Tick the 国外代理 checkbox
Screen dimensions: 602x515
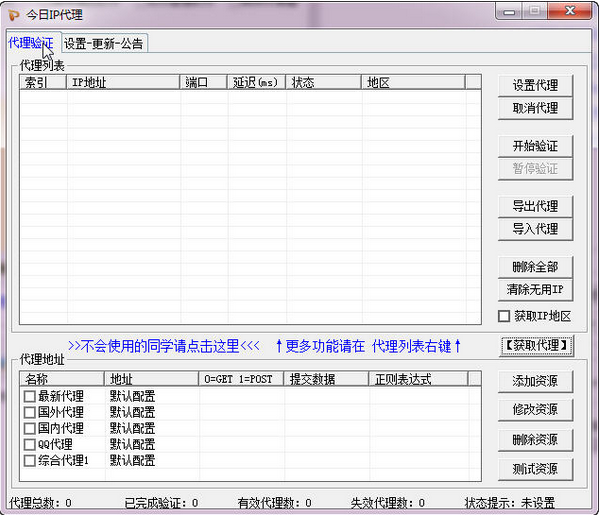(30, 412)
